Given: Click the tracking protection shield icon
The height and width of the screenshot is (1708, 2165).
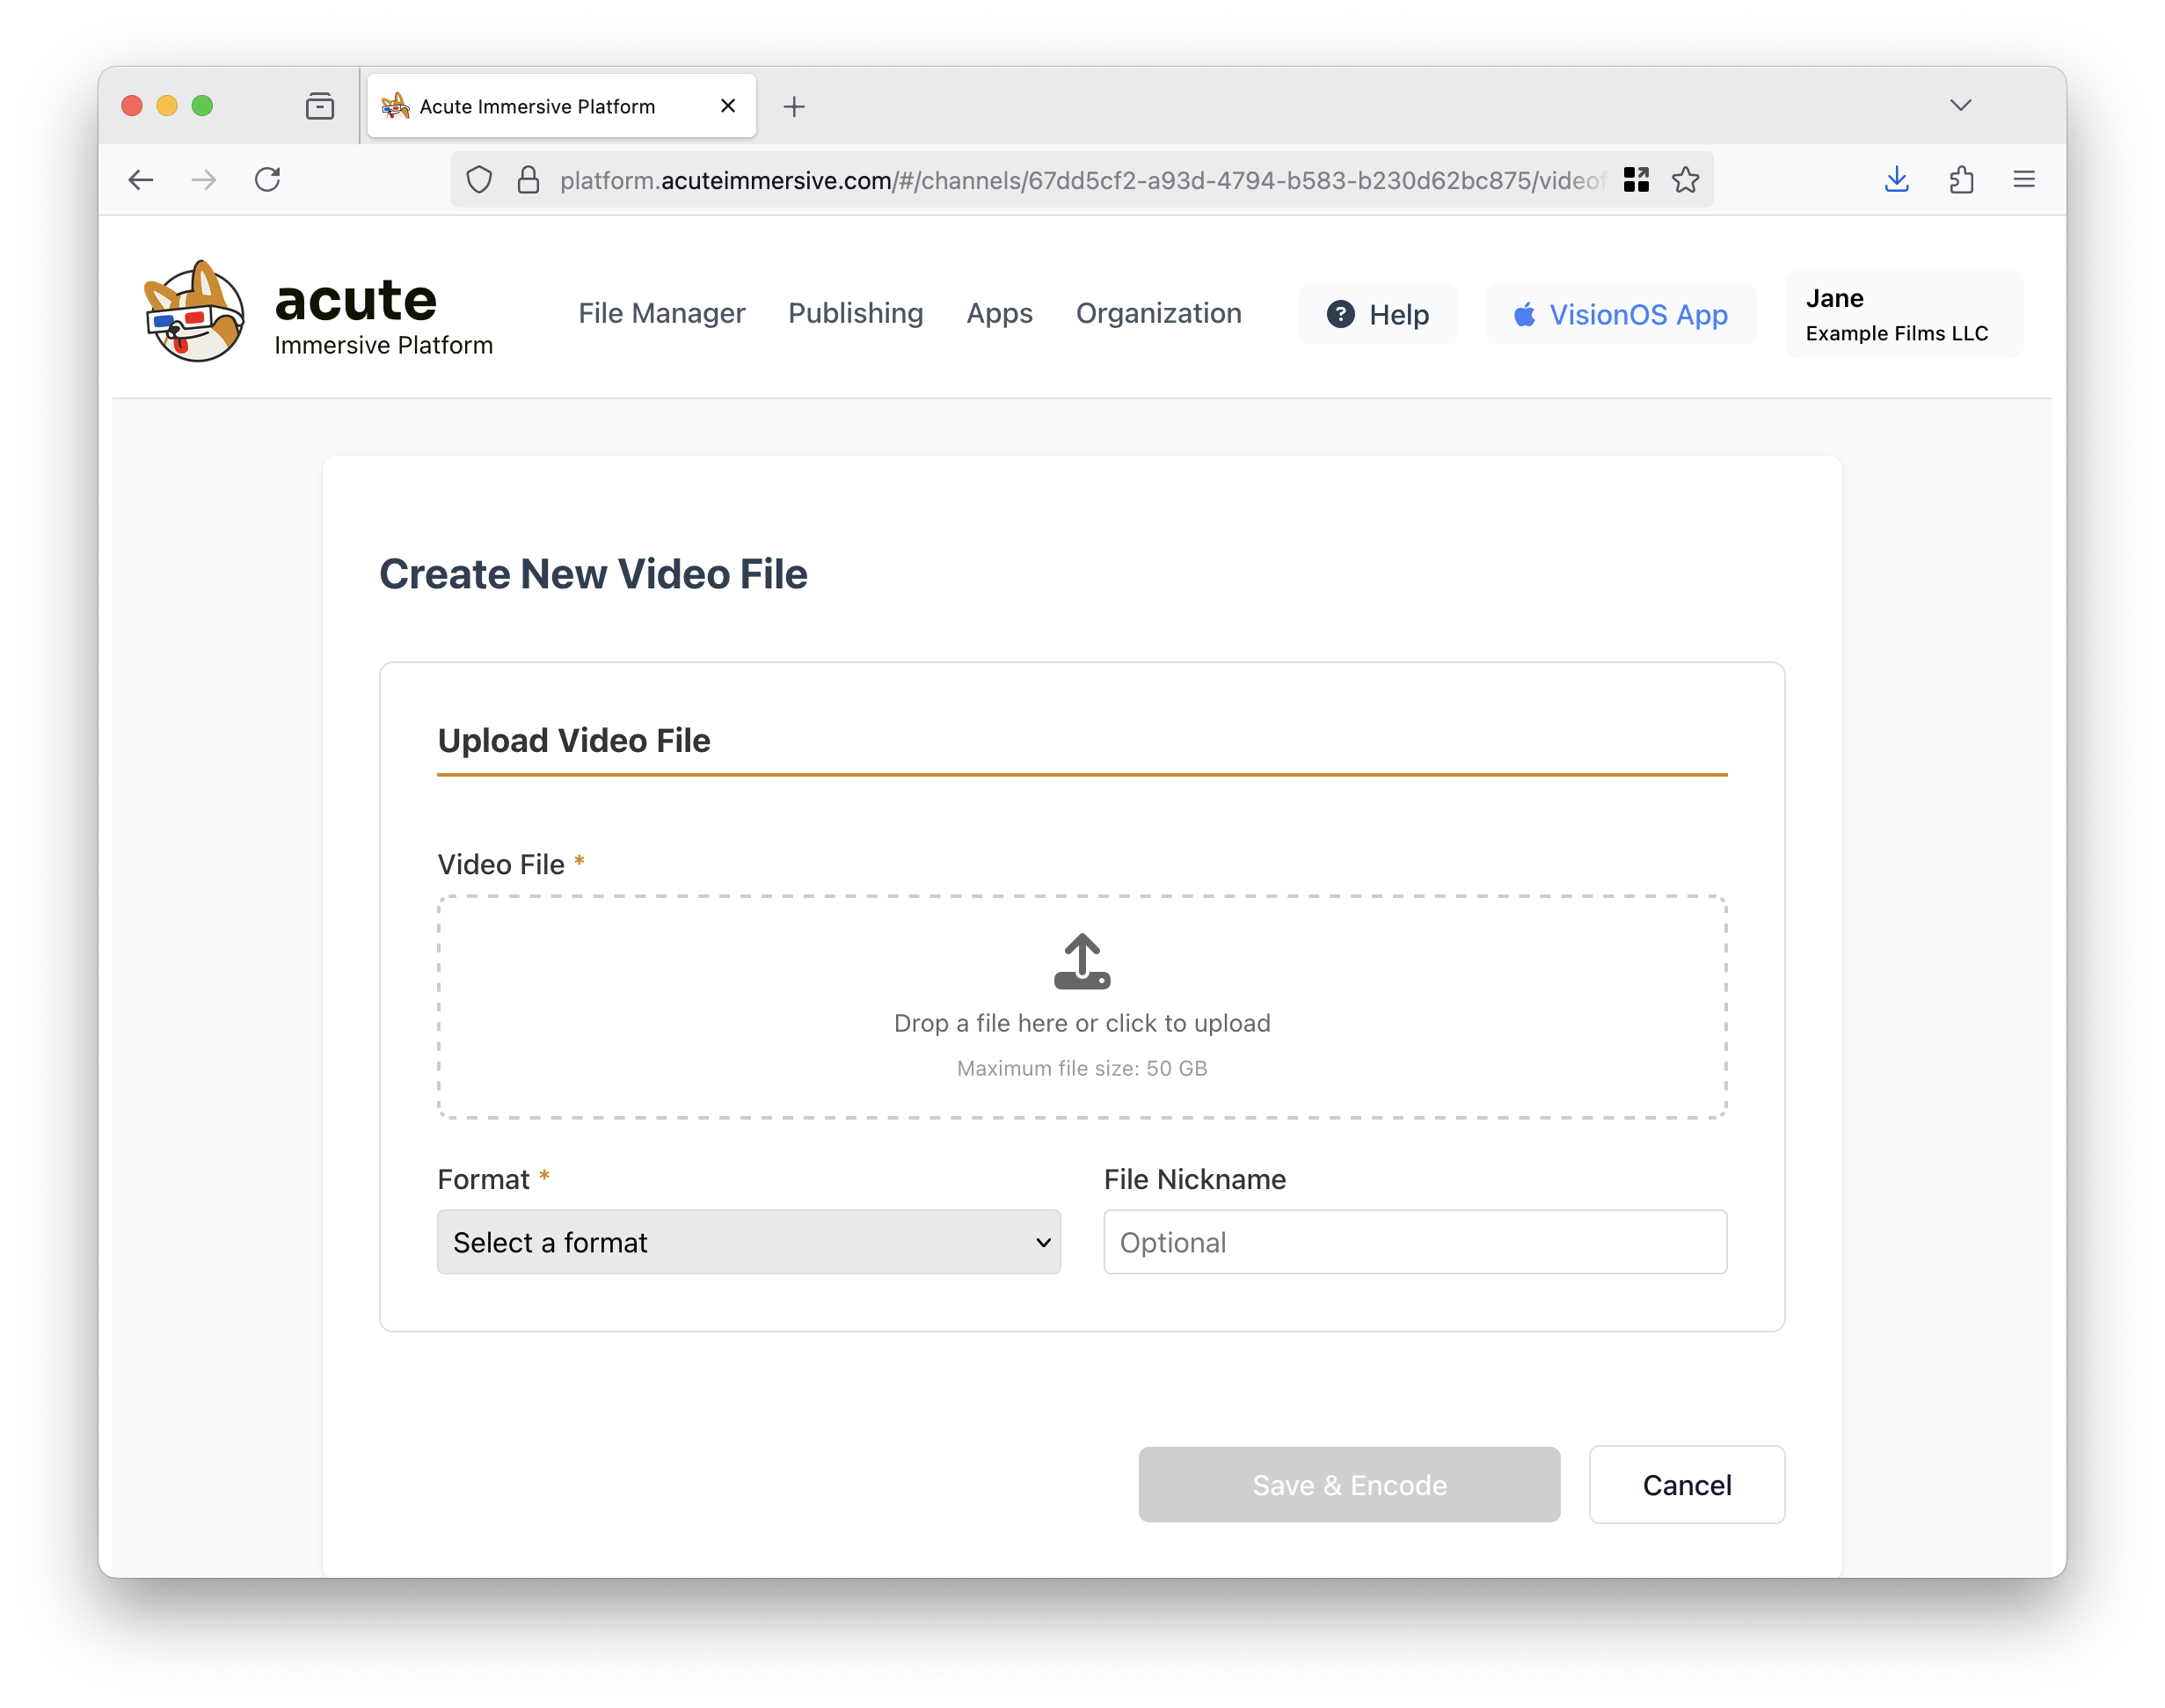Looking at the screenshot, I should [479, 180].
